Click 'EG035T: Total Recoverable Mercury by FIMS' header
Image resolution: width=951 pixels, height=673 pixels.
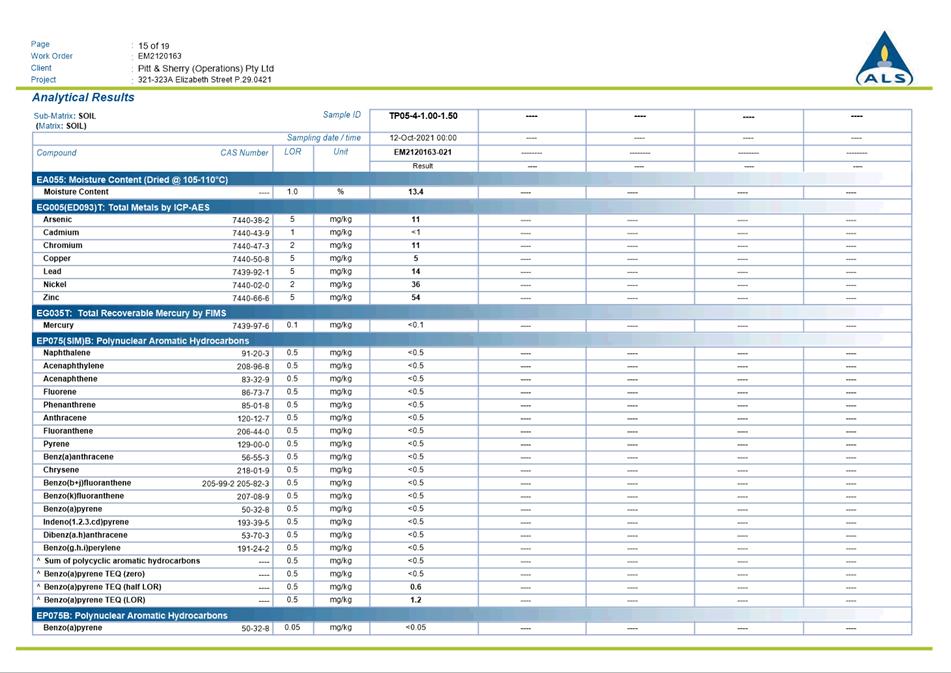tap(131, 313)
